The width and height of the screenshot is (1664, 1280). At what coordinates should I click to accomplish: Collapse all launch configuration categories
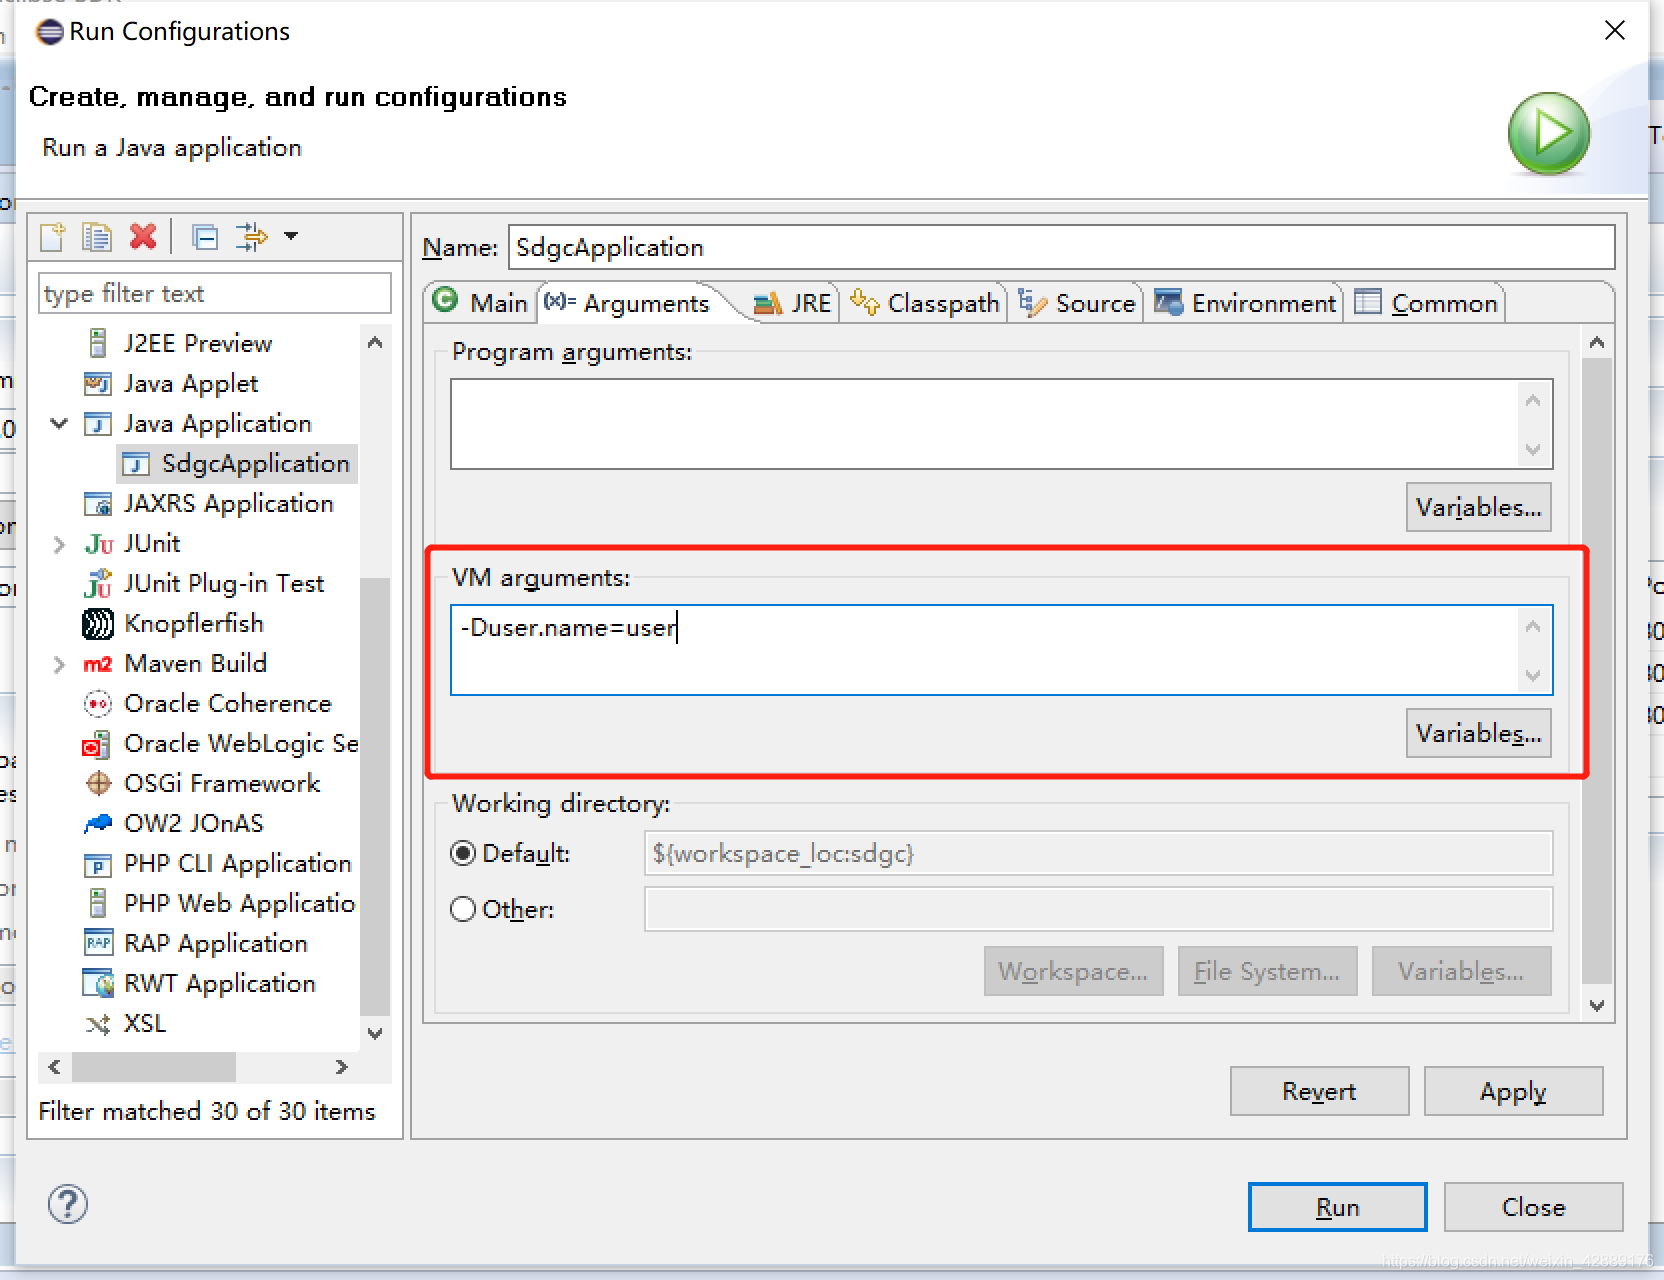[205, 237]
